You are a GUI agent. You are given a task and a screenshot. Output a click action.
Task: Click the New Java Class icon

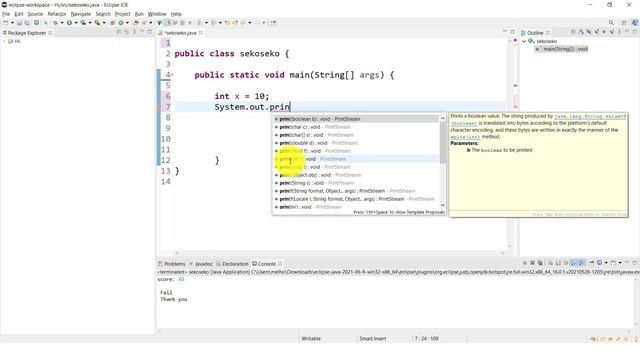(x=121, y=23)
